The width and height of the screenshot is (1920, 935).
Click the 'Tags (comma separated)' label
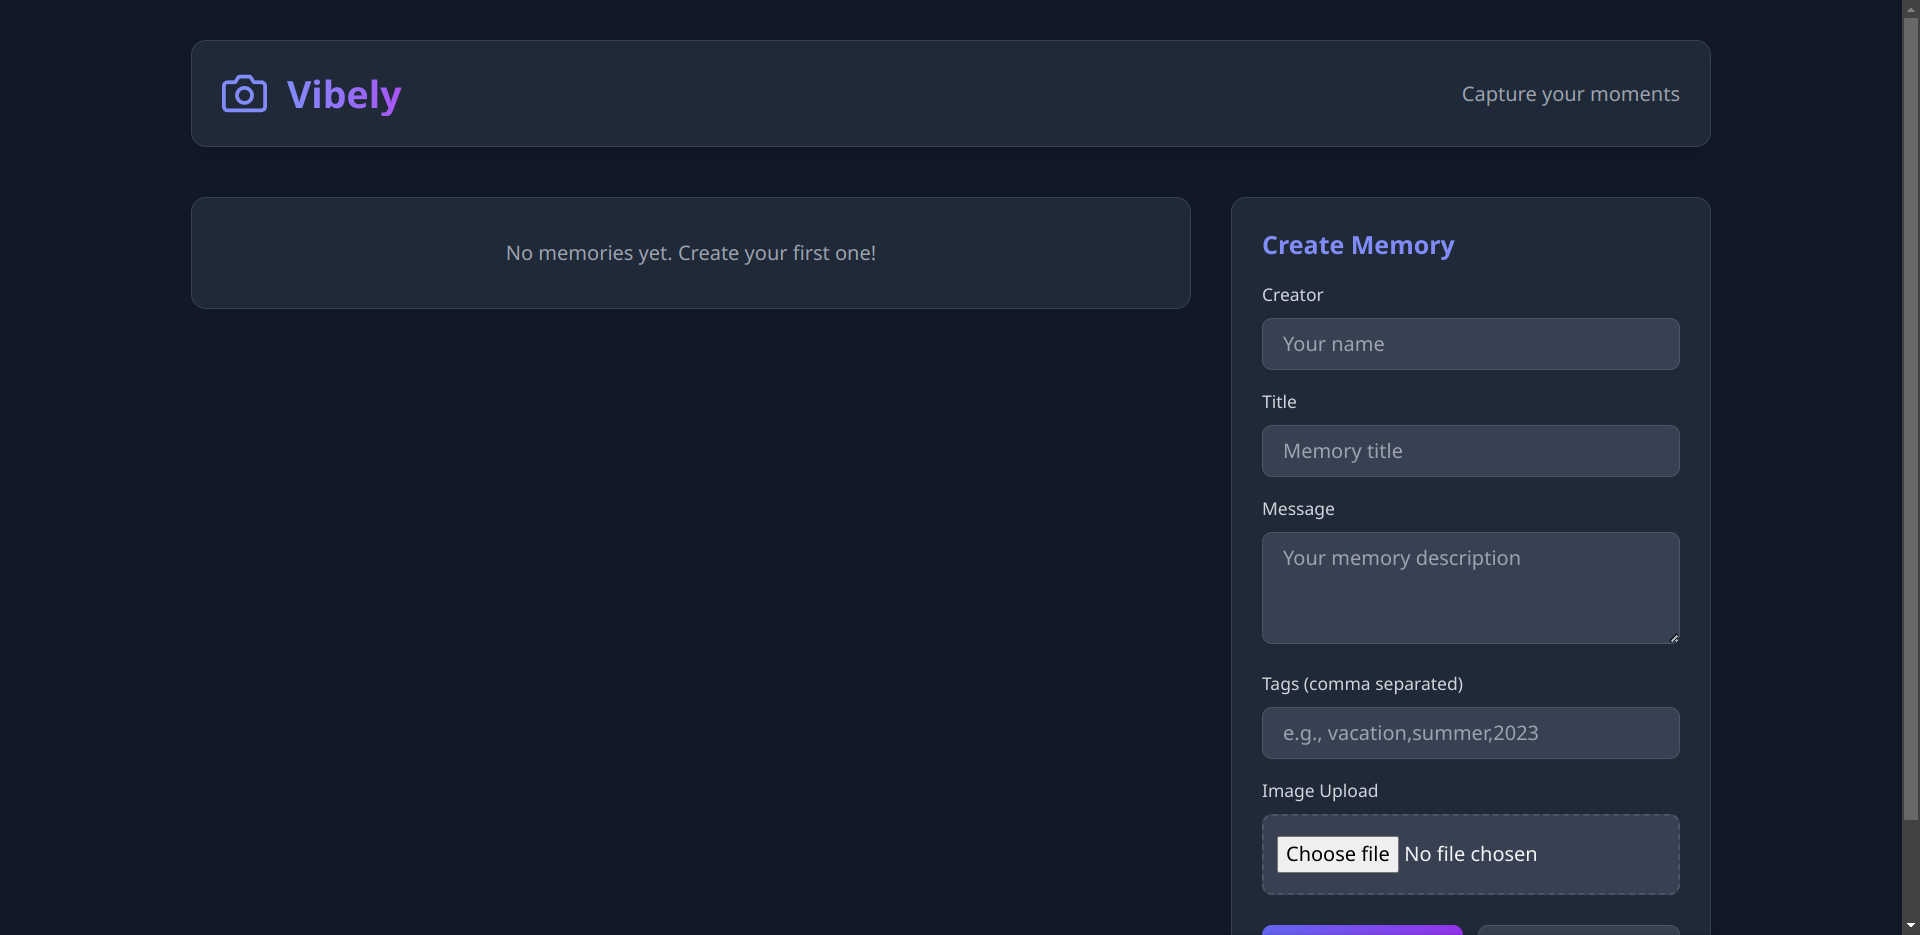pyautogui.click(x=1362, y=684)
